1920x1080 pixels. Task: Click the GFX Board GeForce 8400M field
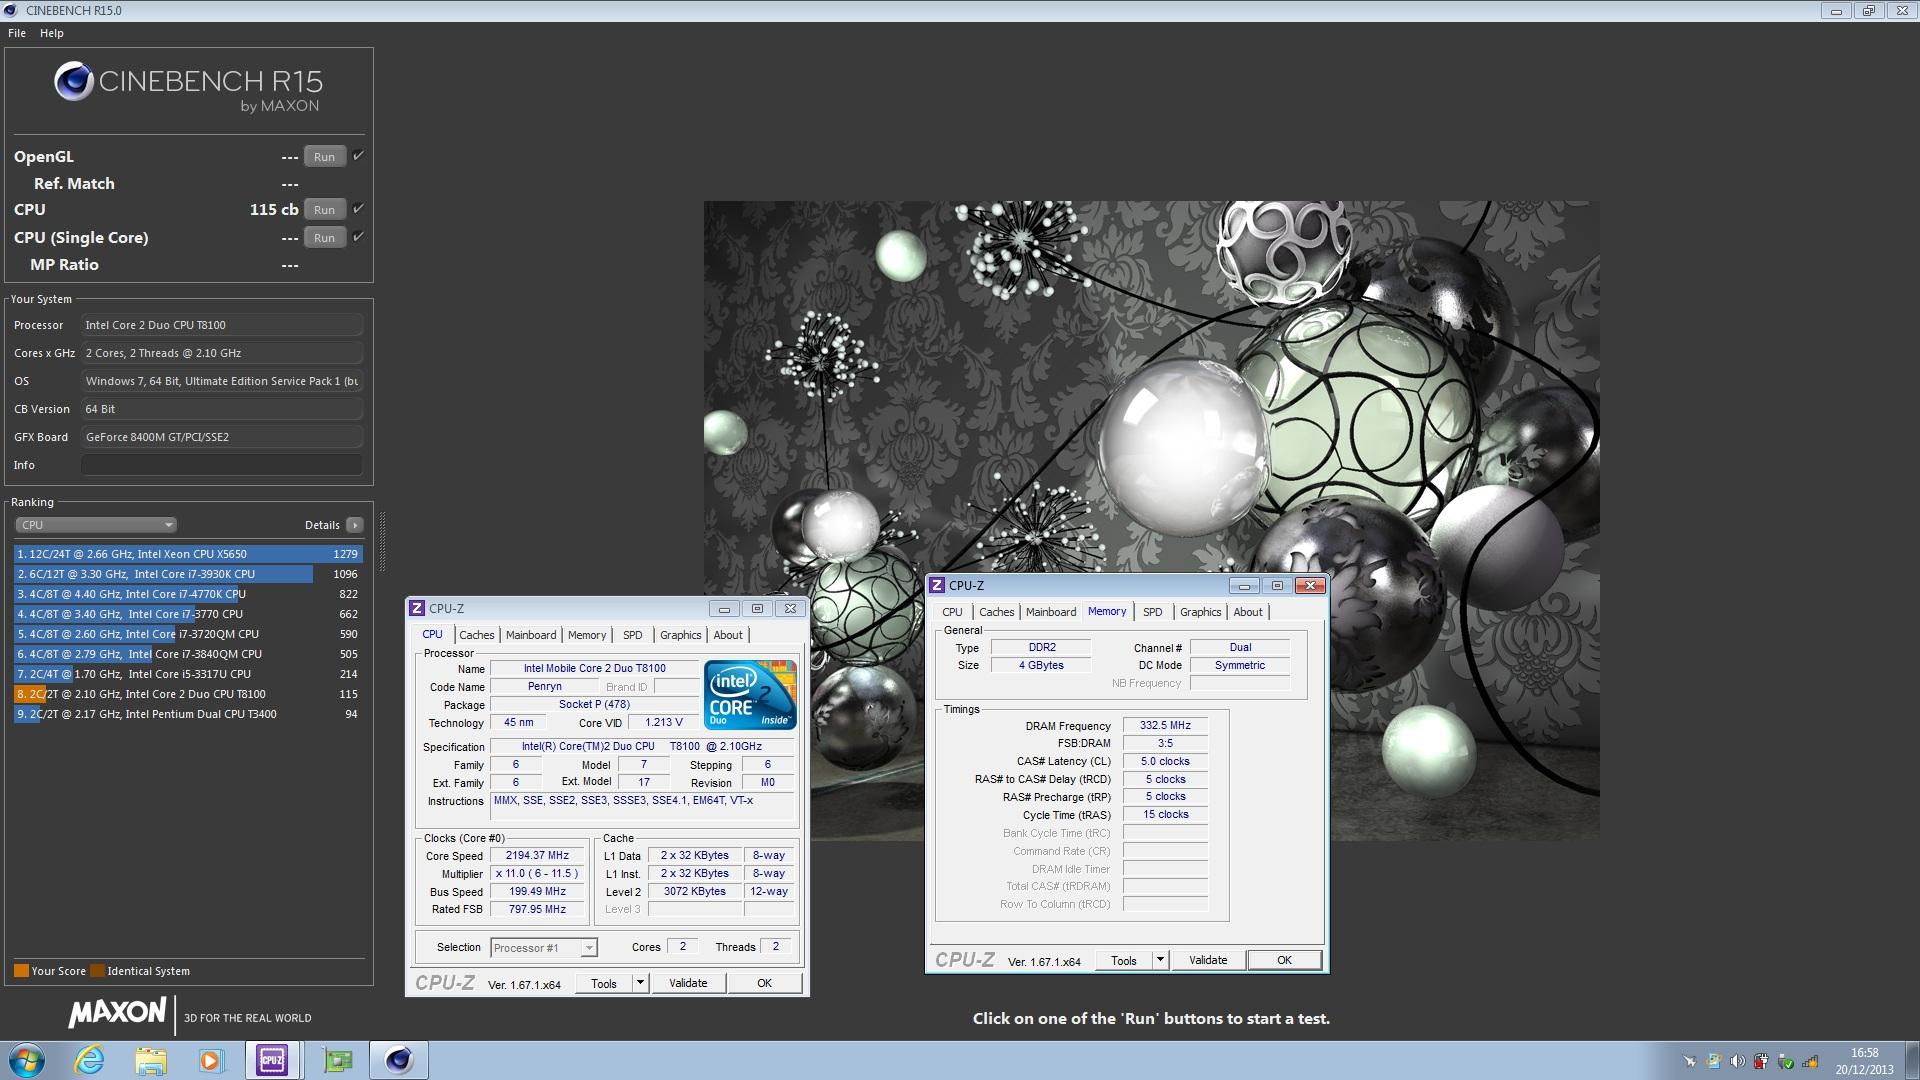pos(221,437)
